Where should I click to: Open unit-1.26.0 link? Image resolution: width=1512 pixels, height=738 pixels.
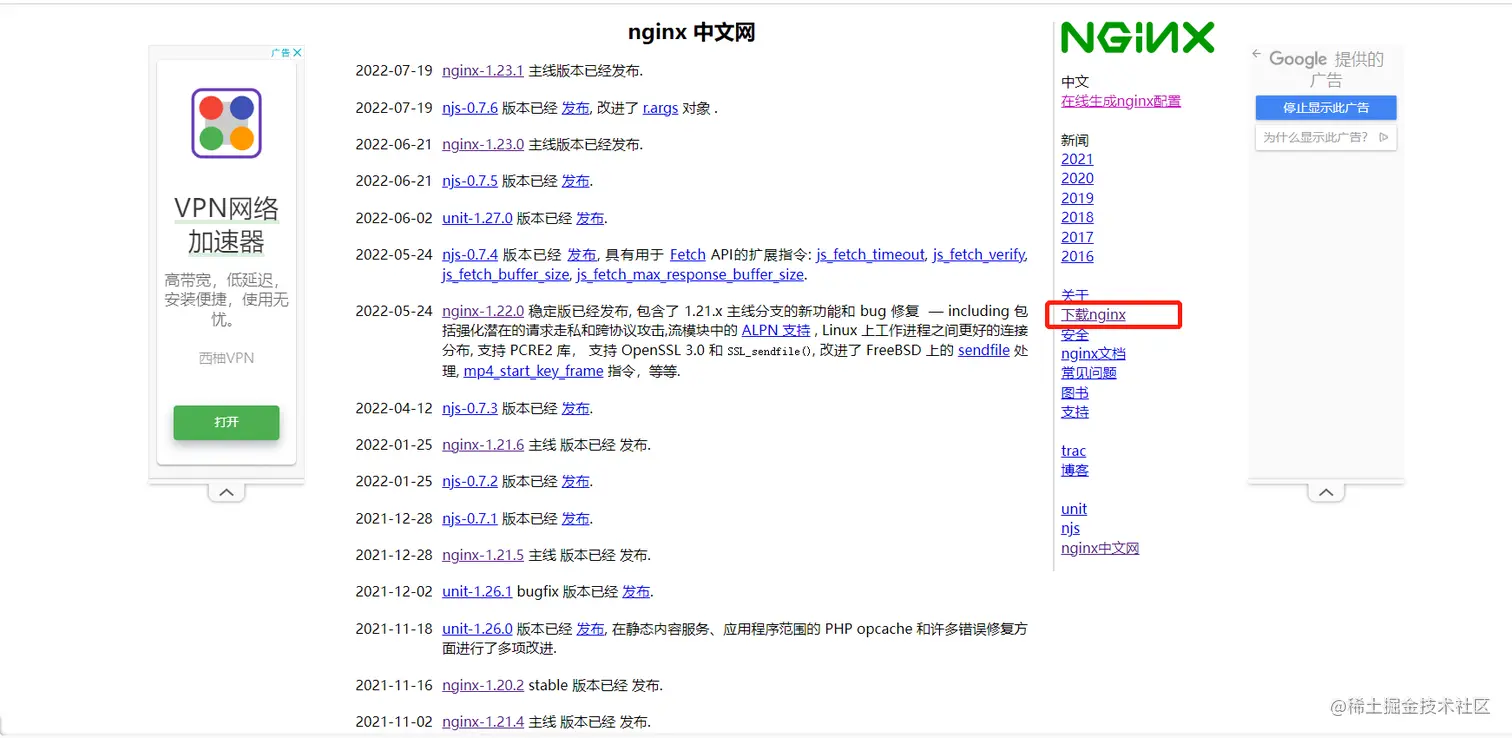click(x=477, y=629)
